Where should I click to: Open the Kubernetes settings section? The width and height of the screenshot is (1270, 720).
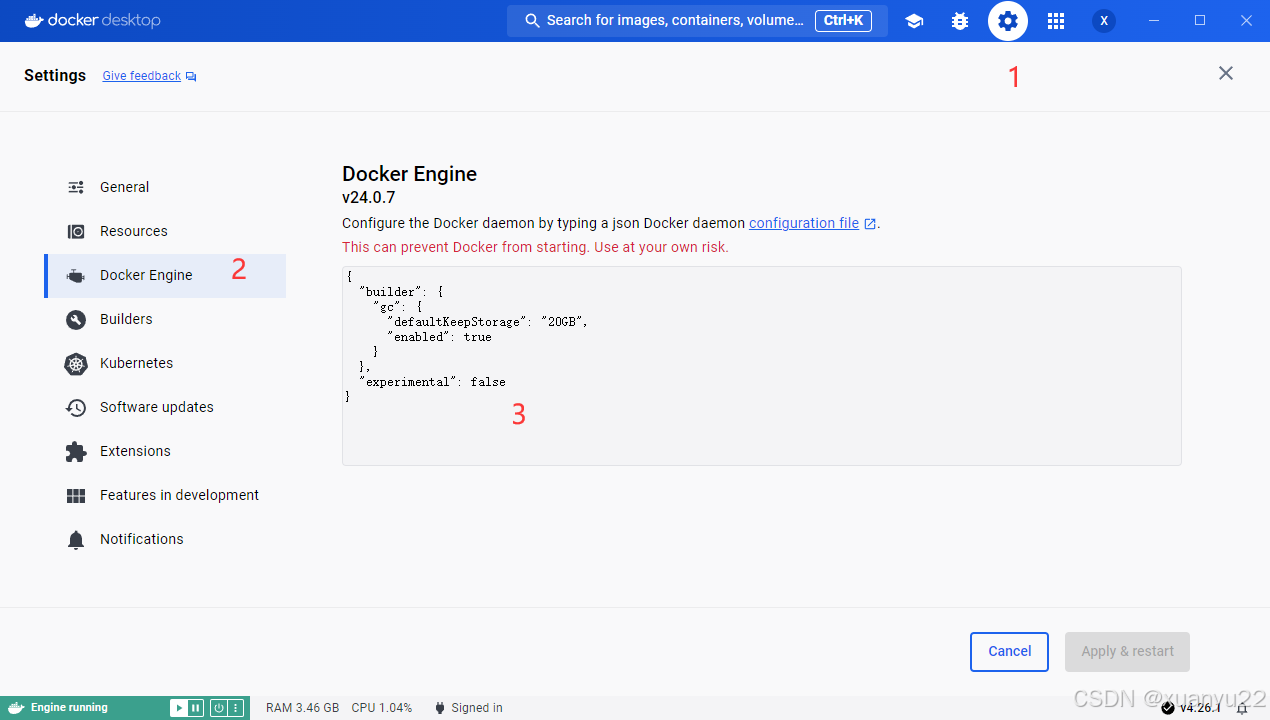coord(165,363)
